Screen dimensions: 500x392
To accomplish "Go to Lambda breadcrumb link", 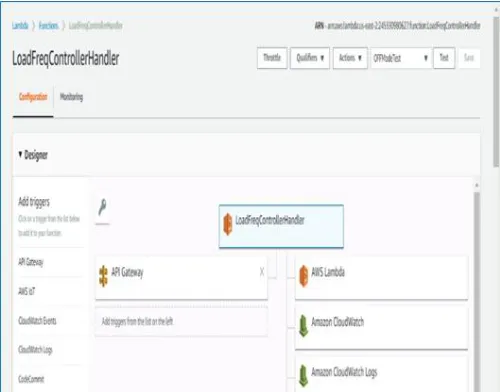I will tap(20, 26).
